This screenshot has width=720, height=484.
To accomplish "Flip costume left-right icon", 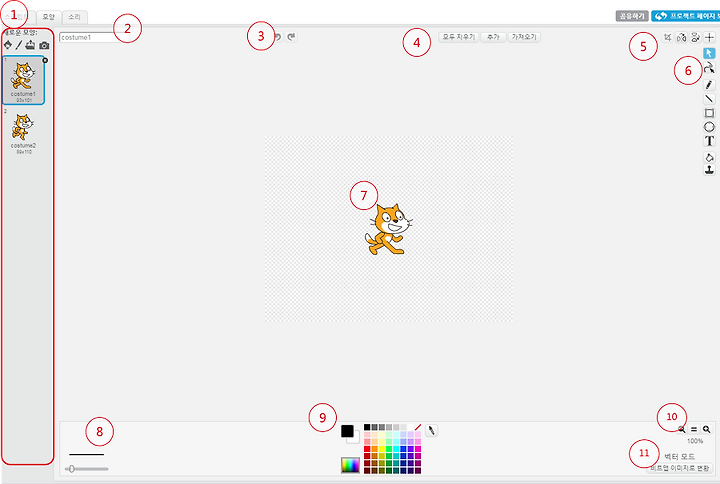I will tap(681, 37).
